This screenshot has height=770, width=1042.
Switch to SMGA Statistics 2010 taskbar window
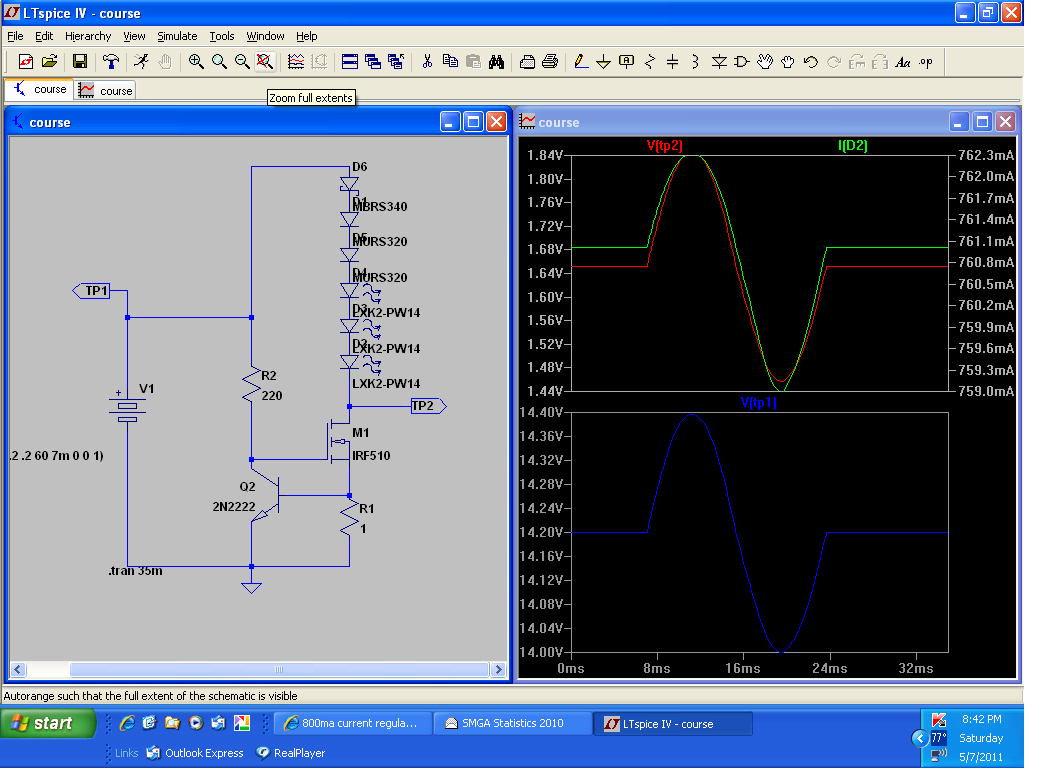click(x=512, y=723)
